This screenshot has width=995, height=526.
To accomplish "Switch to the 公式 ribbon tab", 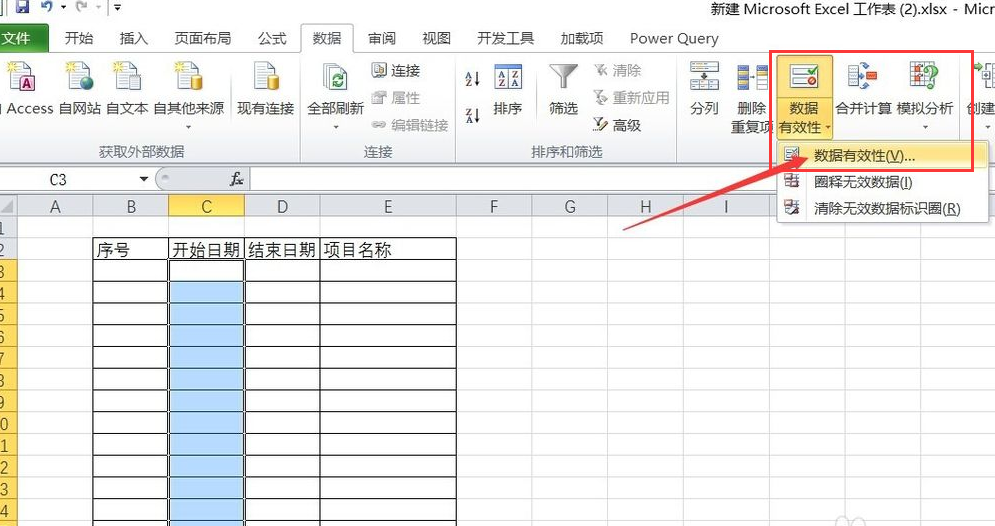I will coord(272,39).
